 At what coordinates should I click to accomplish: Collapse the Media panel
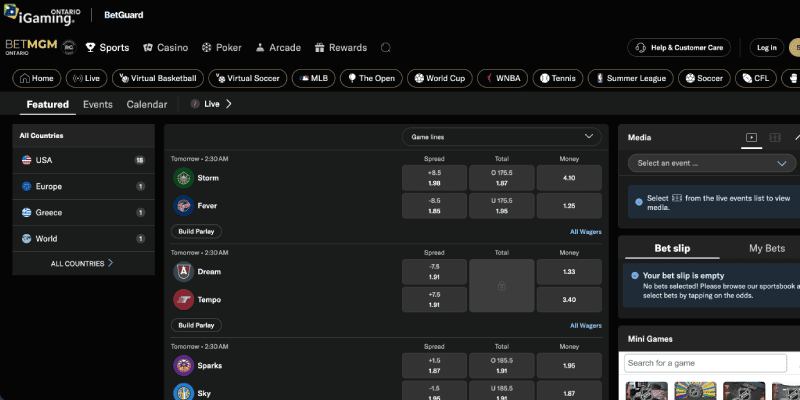coord(797,137)
